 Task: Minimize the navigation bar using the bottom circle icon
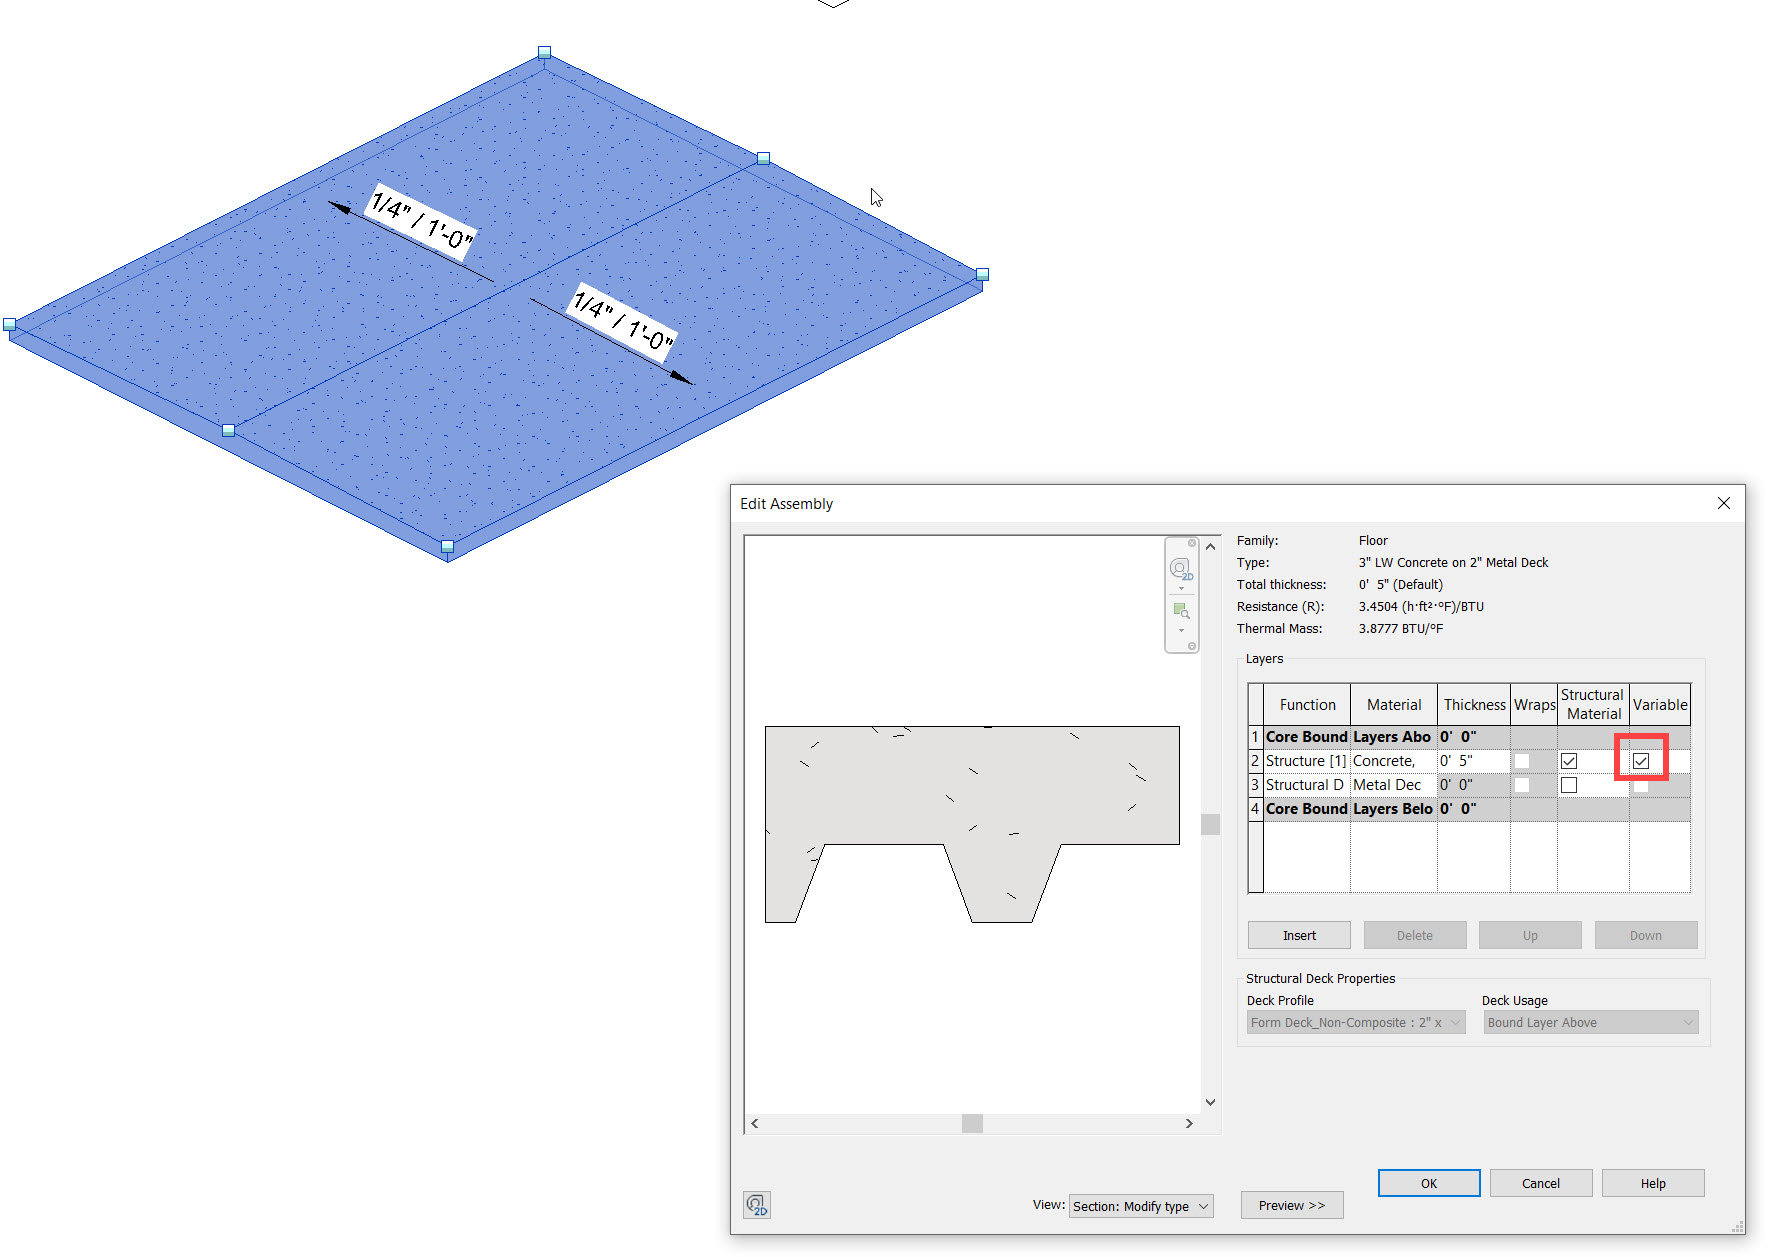click(x=1192, y=645)
